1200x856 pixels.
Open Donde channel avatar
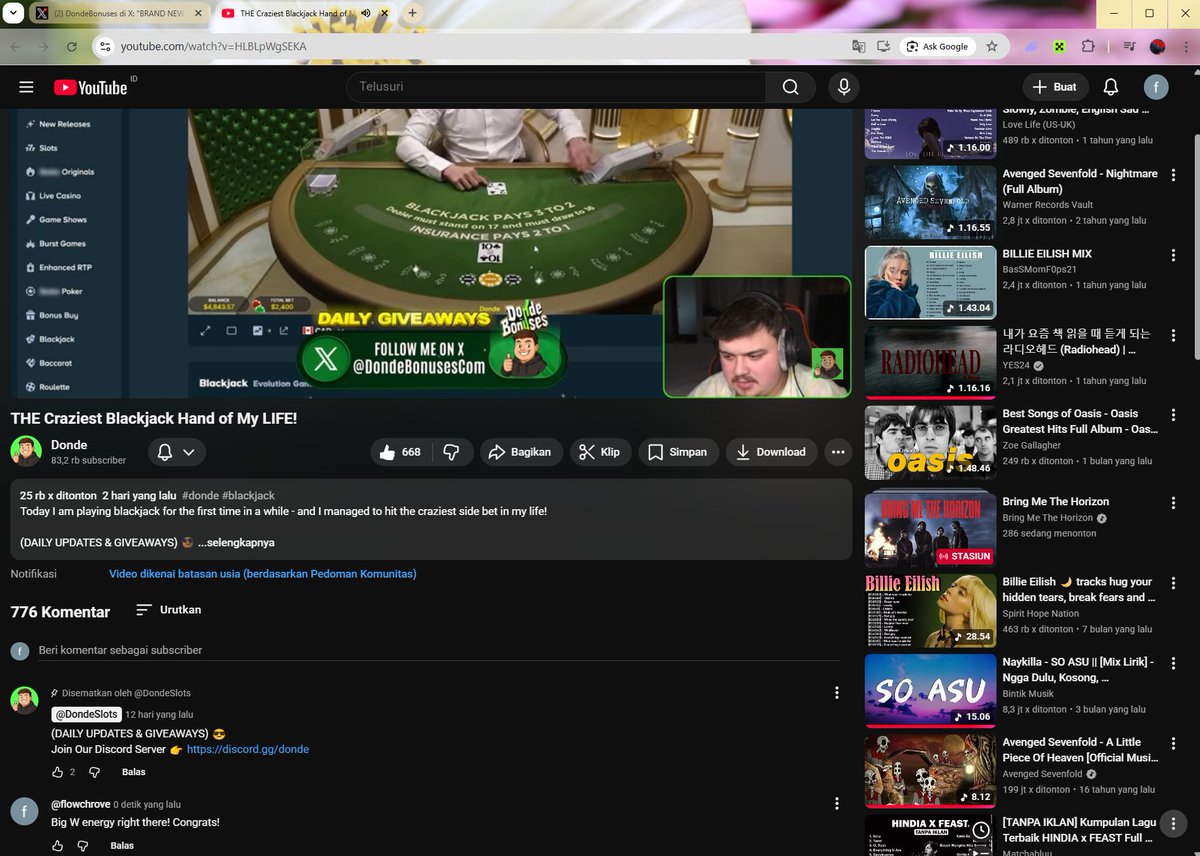click(x=26, y=451)
